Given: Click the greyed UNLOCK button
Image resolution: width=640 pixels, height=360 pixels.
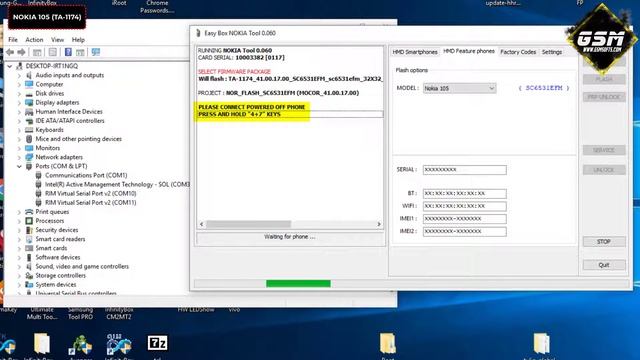Looking at the screenshot, I should point(604,170).
